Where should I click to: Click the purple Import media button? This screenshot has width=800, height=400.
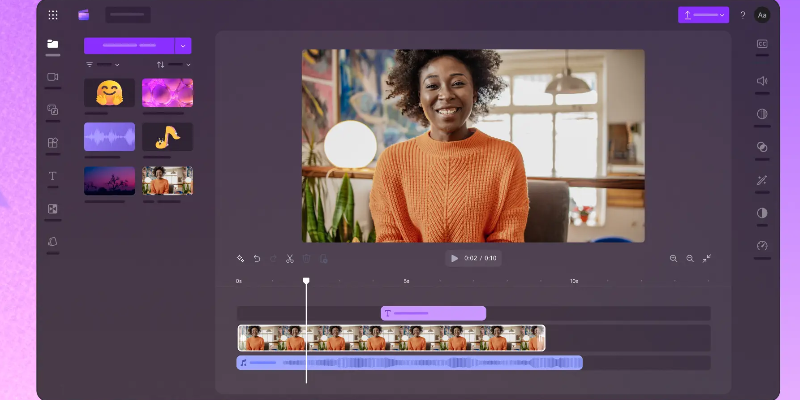pyautogui.click(x=129, y=45)
